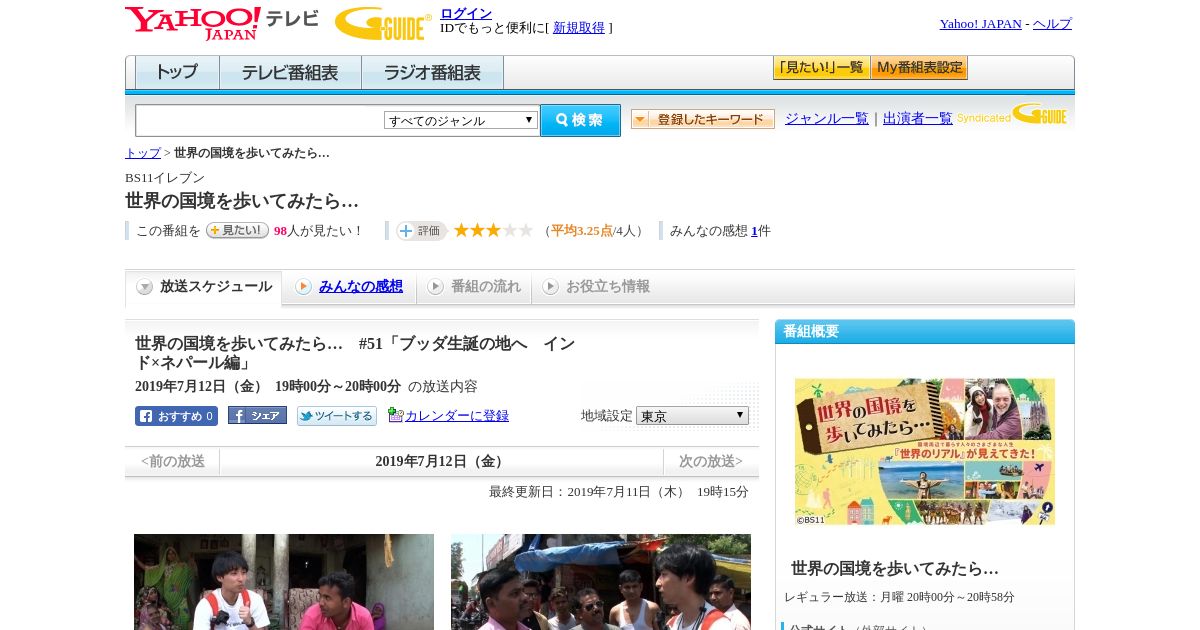Select the みんなの感想 tab

tap(349, 287)
